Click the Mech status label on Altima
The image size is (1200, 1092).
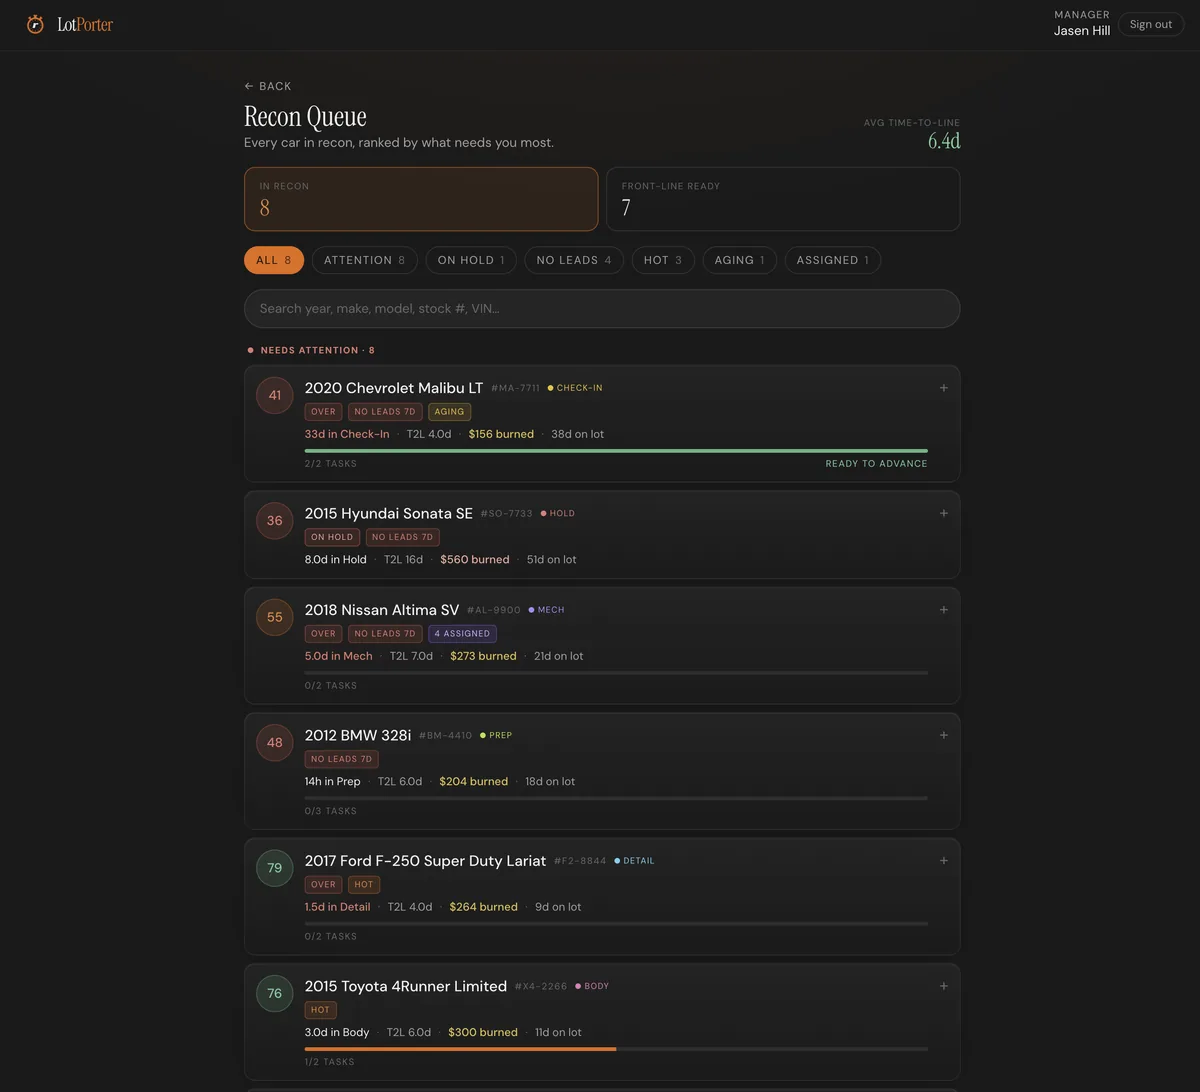[546, 610]
